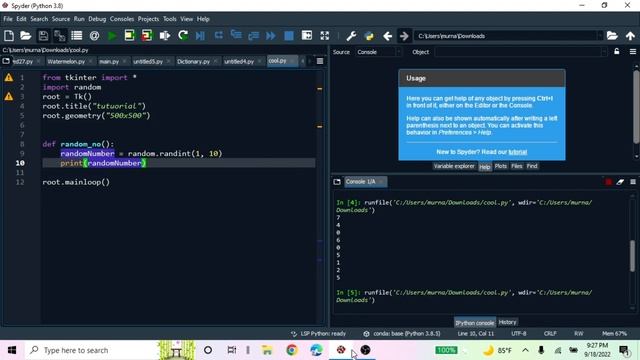
Task: Start debugging the file icon
Action: 200,36
